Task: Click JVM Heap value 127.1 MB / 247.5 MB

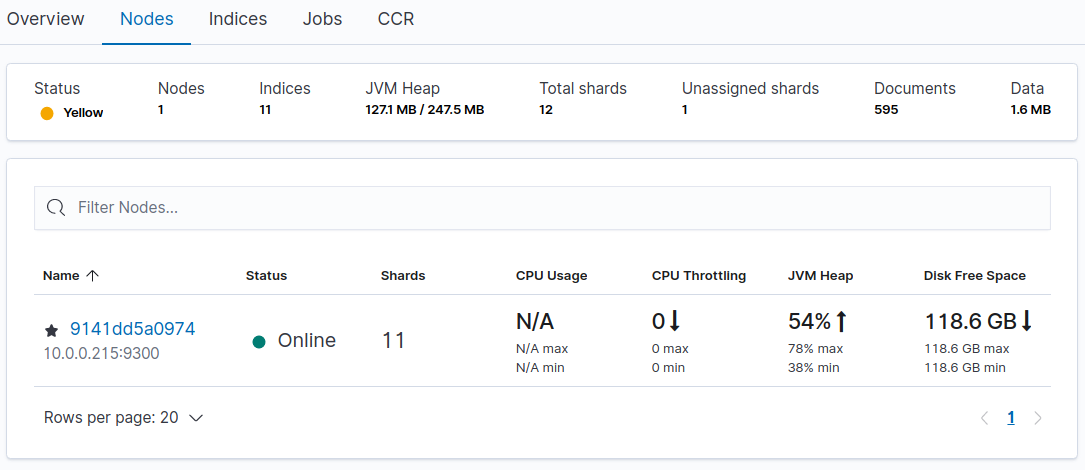Action: (x=424, y=109)
